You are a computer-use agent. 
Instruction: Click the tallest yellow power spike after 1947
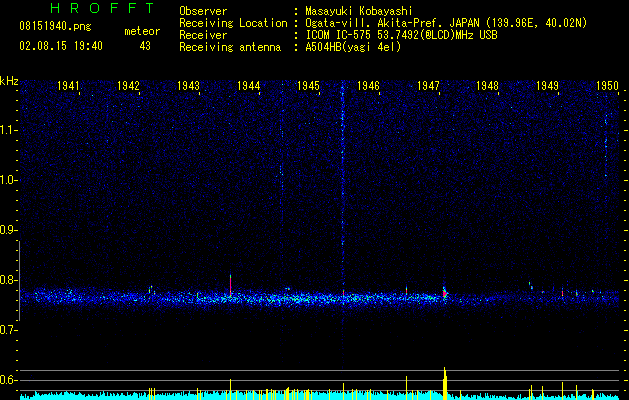click(x=444, y=383)
